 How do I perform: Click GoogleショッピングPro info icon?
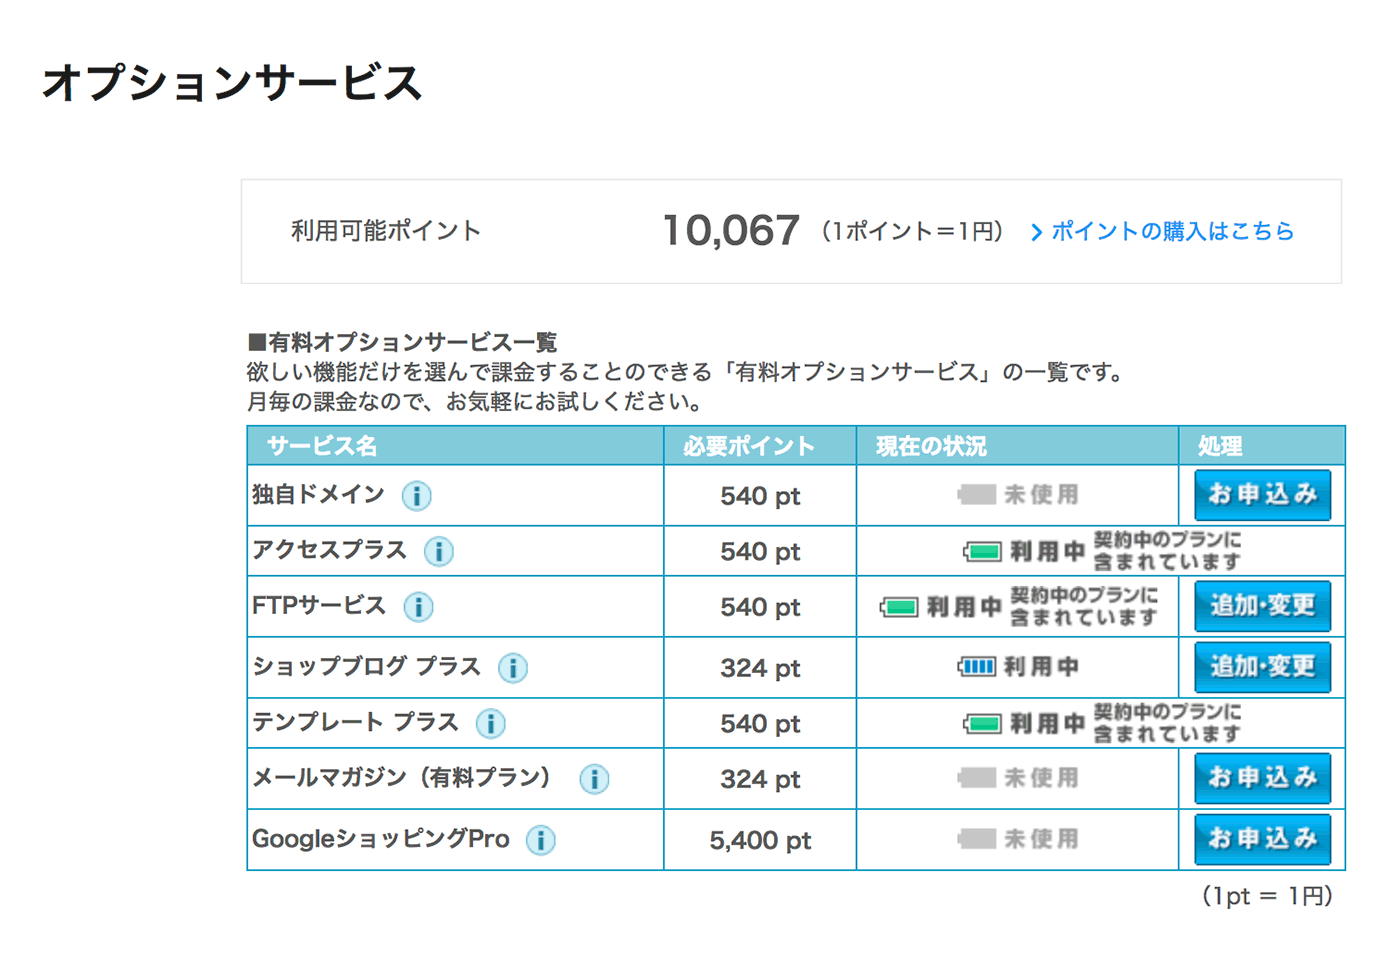541,840
